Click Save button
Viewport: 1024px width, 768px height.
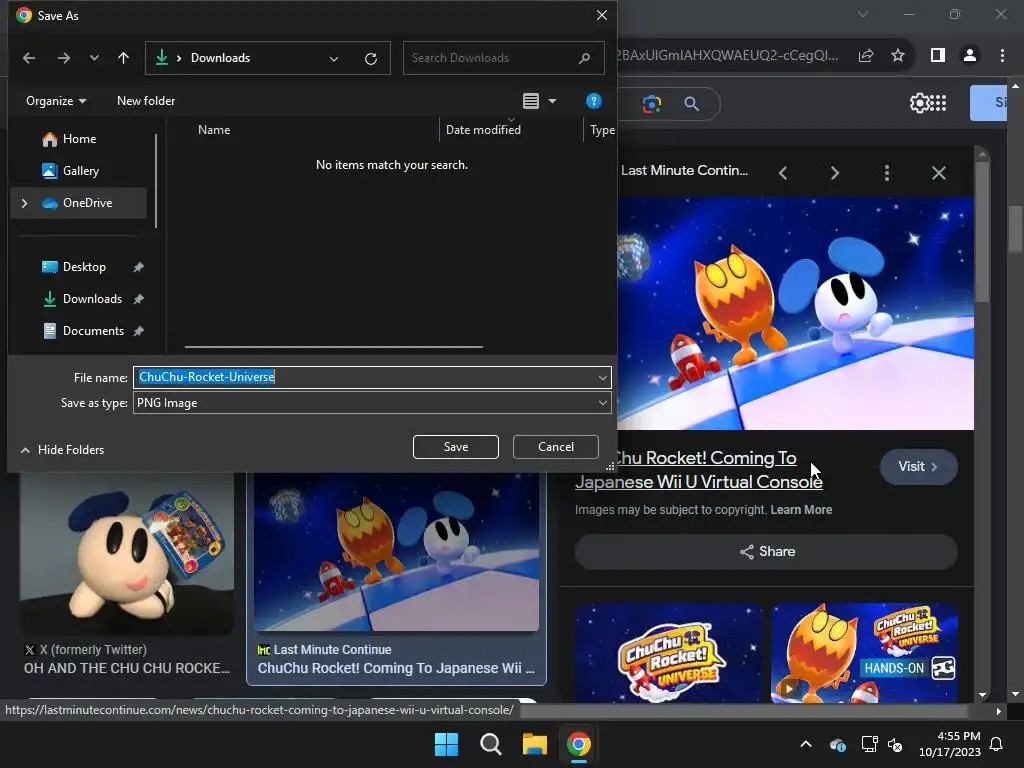pyautogui.click(x=456, y=447)
